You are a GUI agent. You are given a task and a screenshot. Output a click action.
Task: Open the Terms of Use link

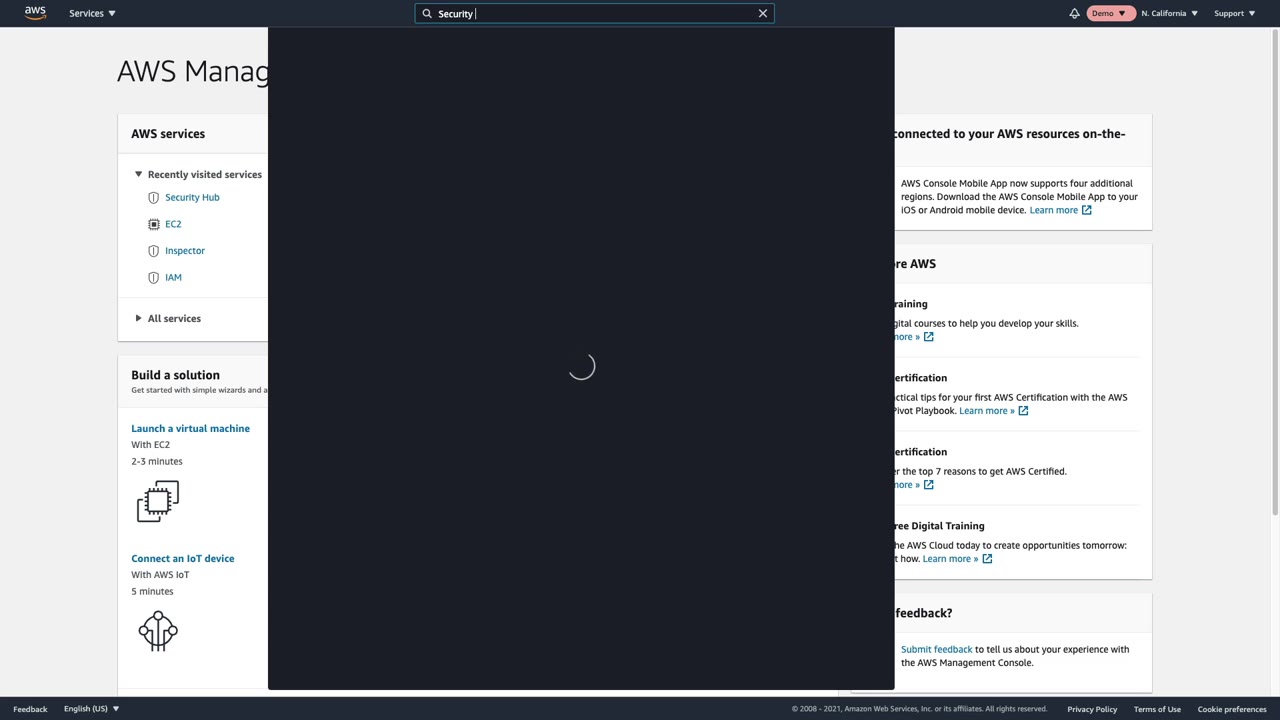click(1157, 709)
